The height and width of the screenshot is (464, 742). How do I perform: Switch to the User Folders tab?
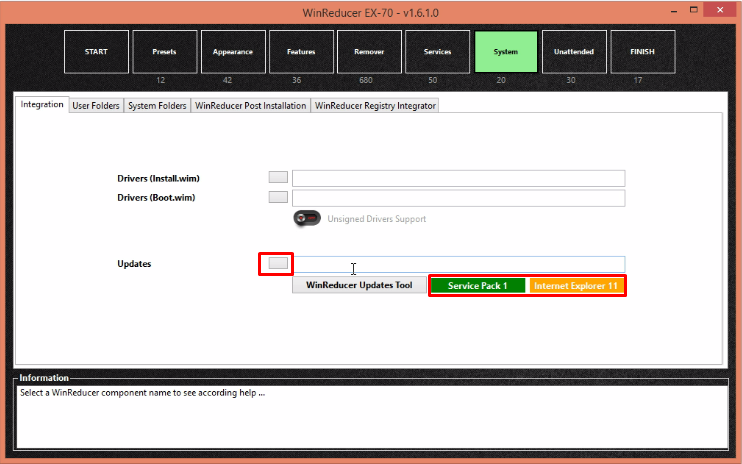(x=96, y=105)
